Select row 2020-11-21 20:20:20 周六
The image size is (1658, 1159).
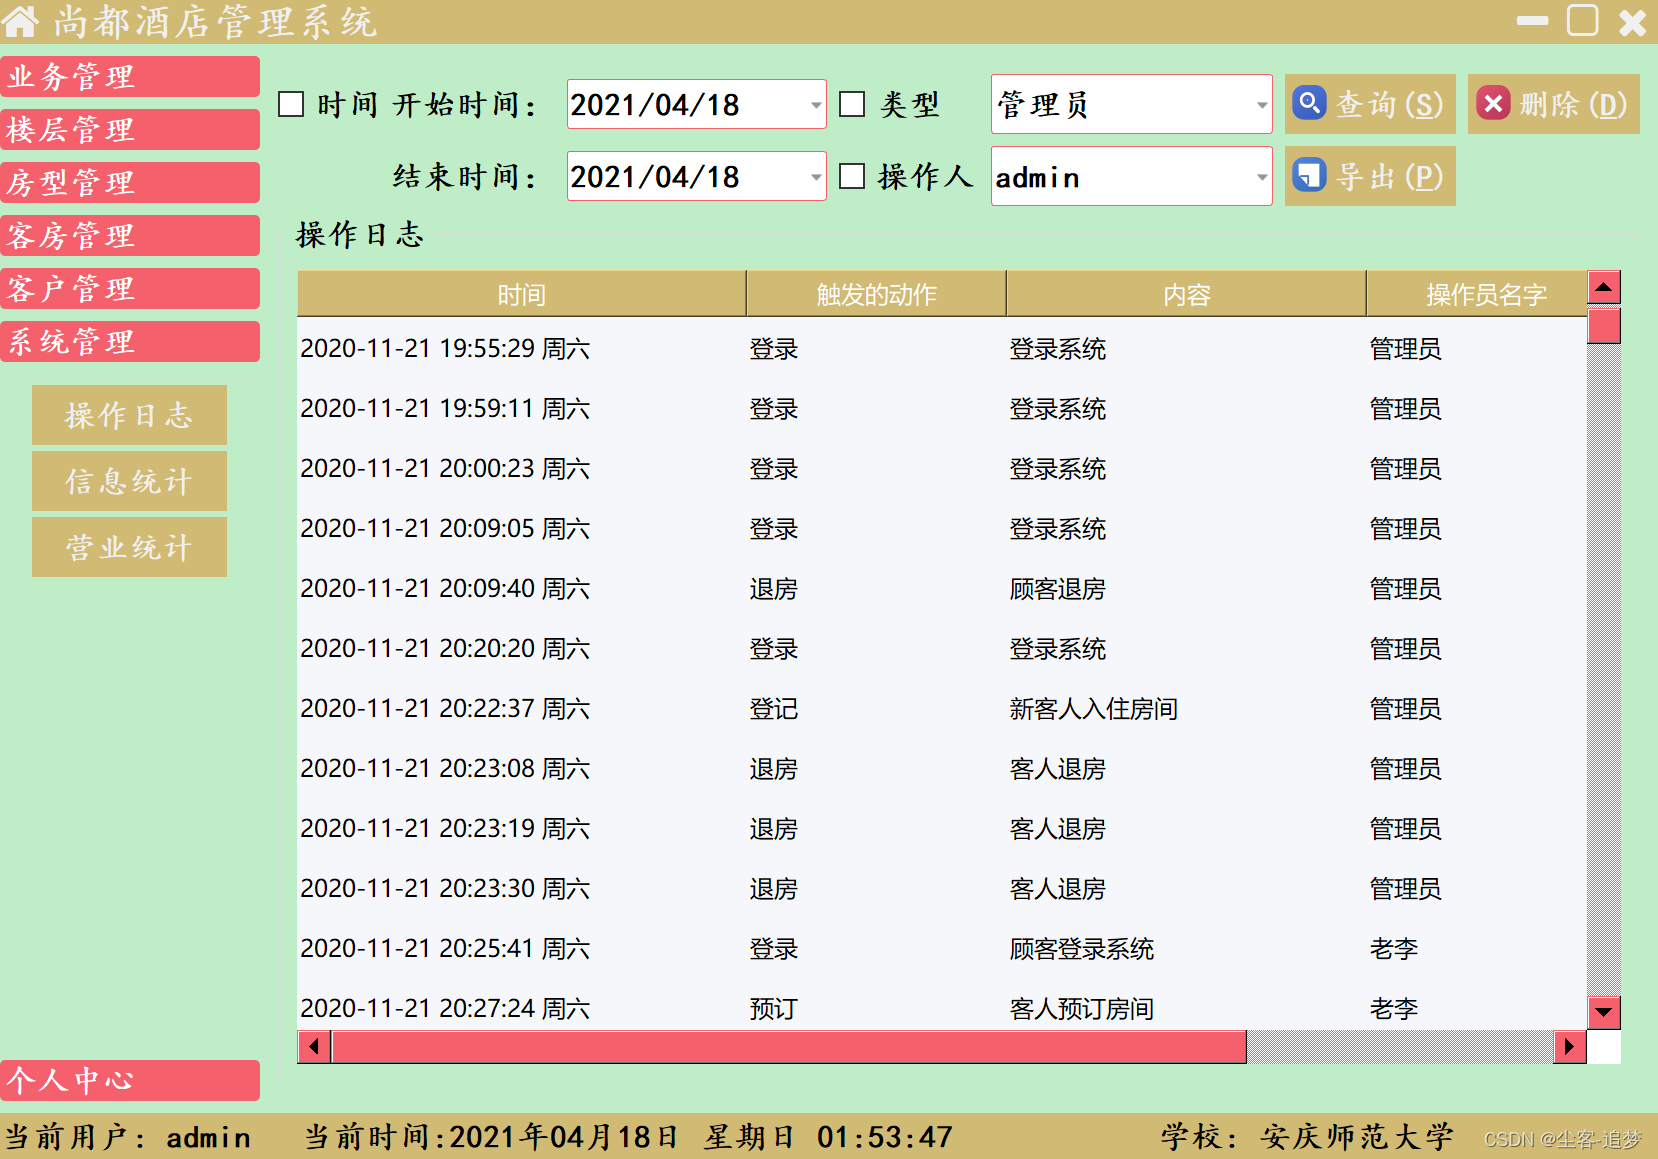[942, 648]
